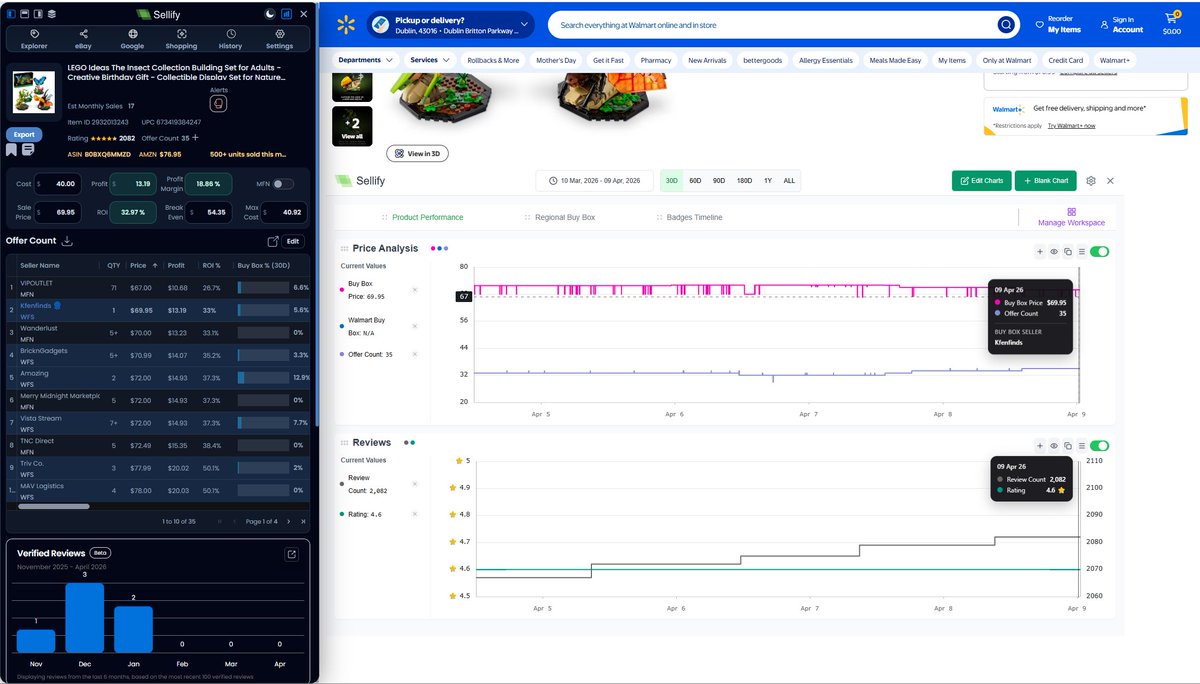Toggle Price Analysis eye visibility icon
Image resolution: width=1200 pixels, height=684 pixels.
coord(1054,252)
